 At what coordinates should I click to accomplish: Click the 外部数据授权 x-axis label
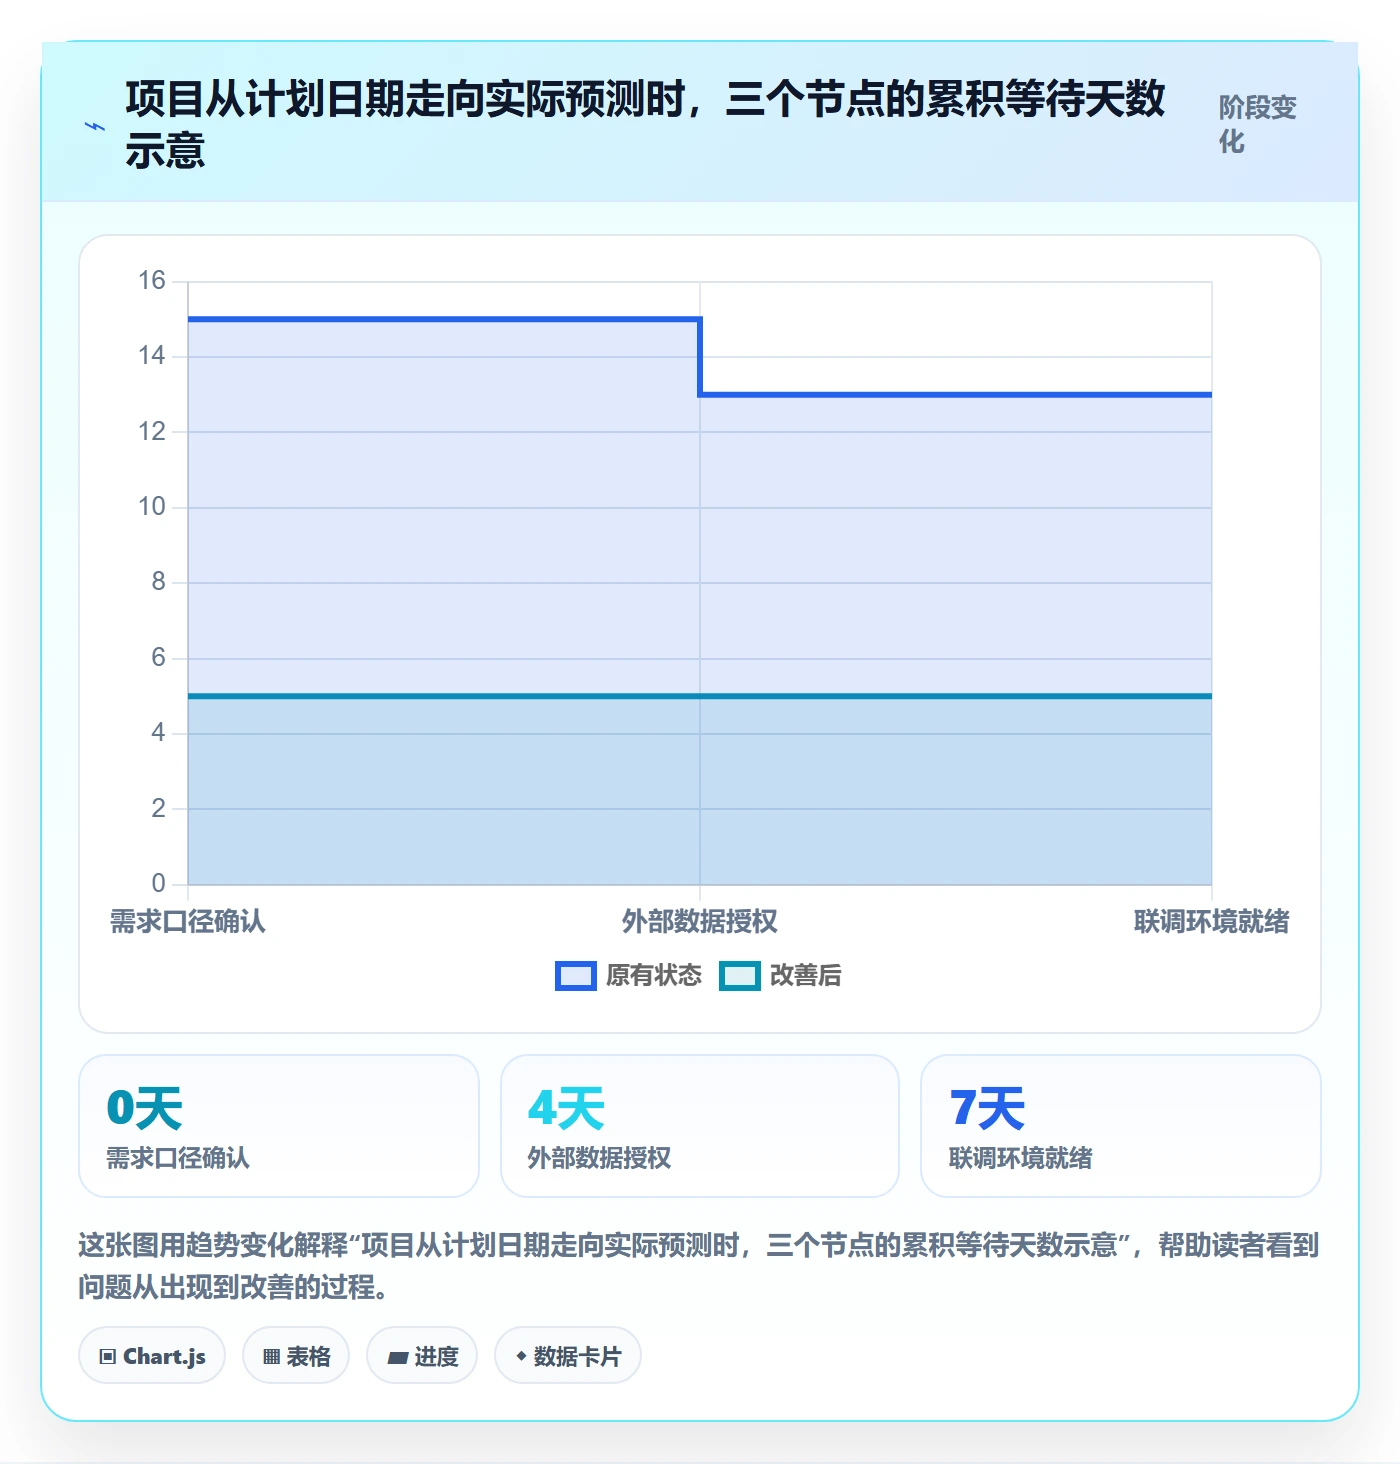tap(700, 921)
